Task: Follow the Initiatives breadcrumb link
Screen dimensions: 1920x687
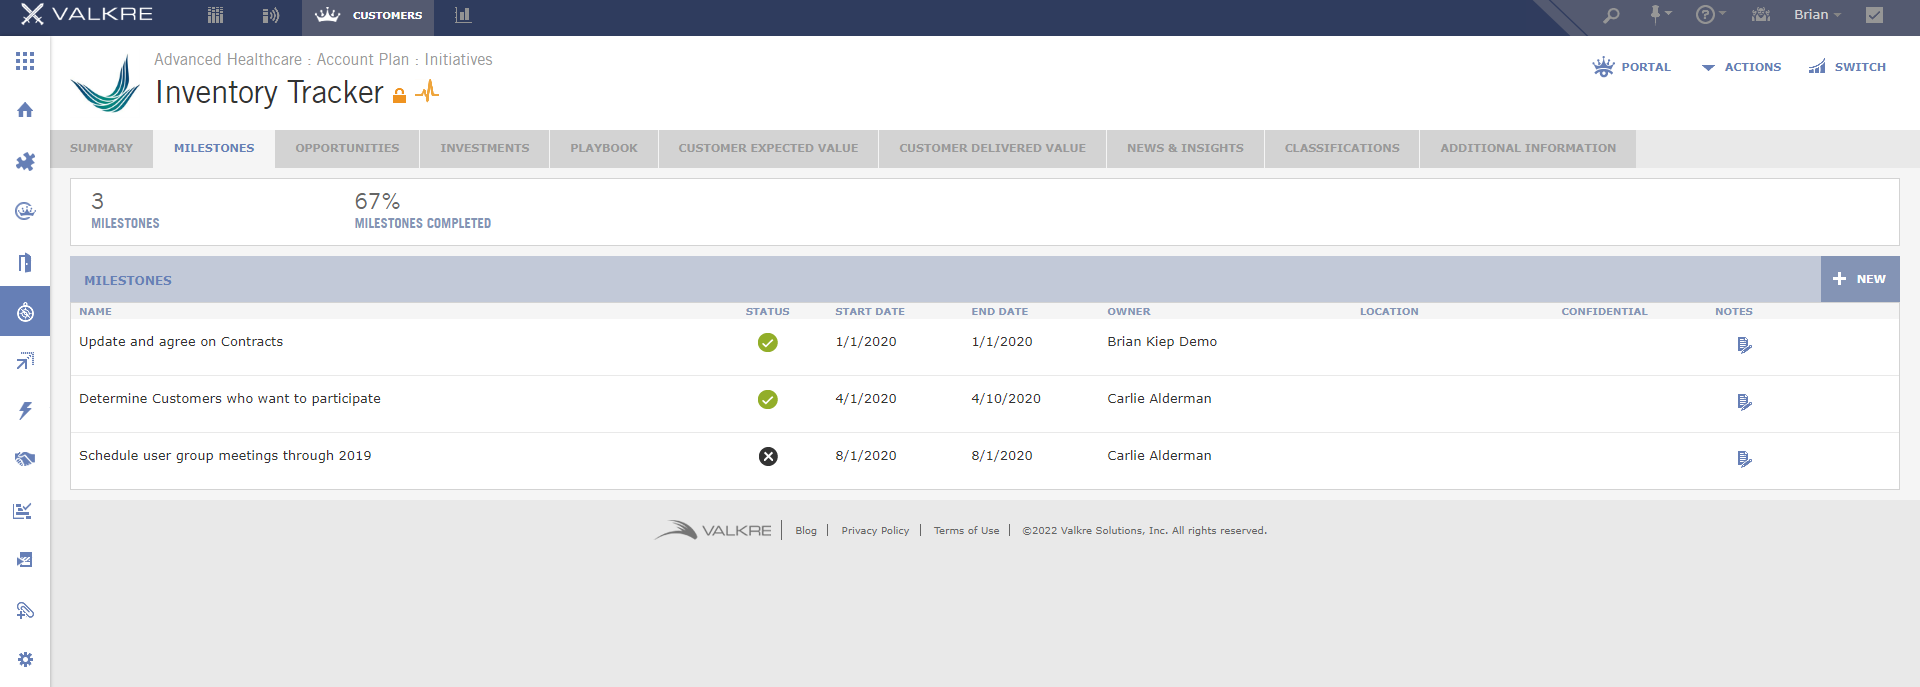Action: [458, 60]
